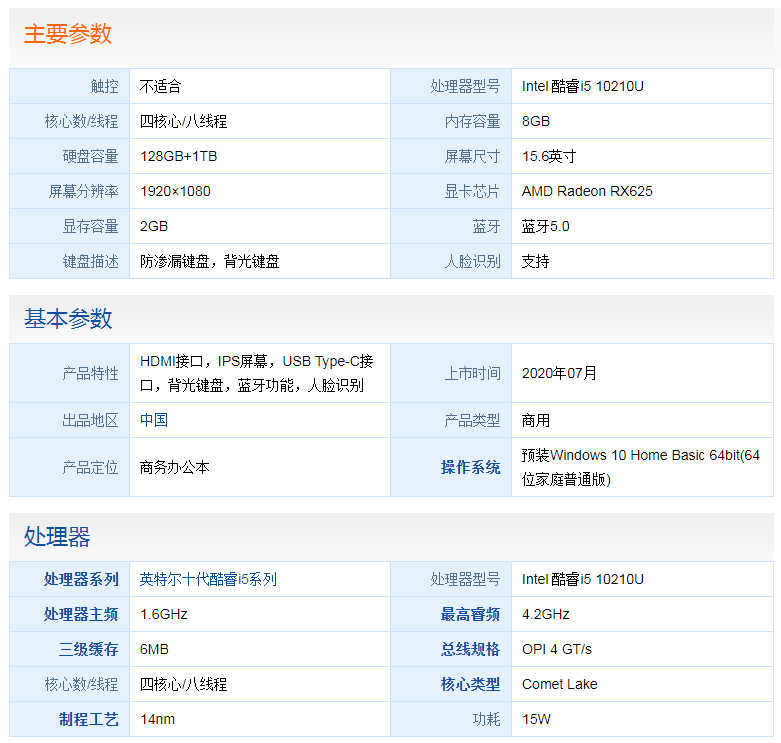Open the 英特尔十代酷睿i5系列 link

click(208, 579)
